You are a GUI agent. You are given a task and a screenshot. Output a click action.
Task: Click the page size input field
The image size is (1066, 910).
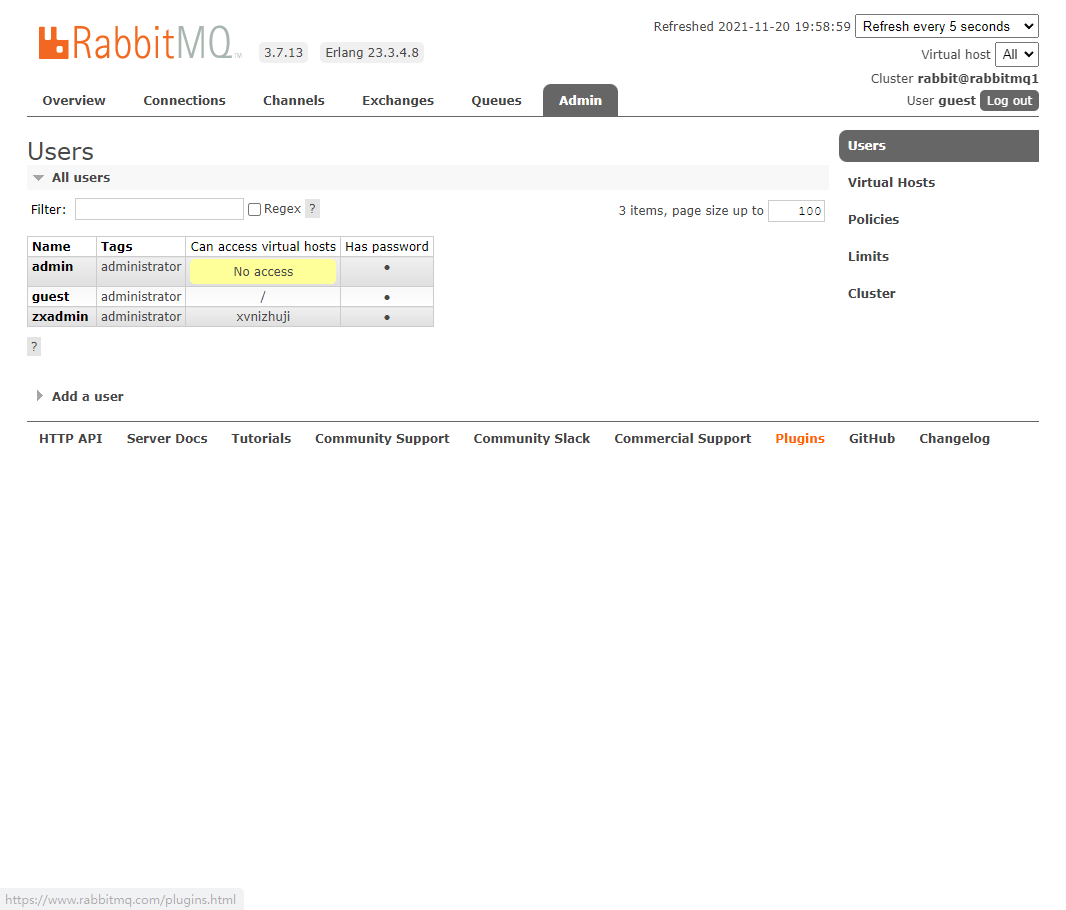click(796, 211)
